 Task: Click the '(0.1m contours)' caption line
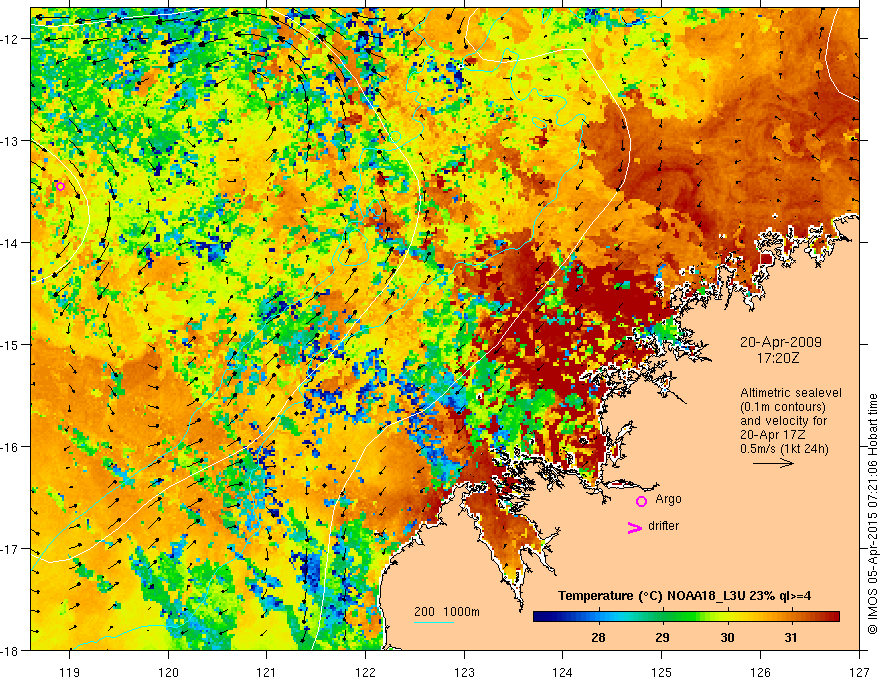point(783,407)
